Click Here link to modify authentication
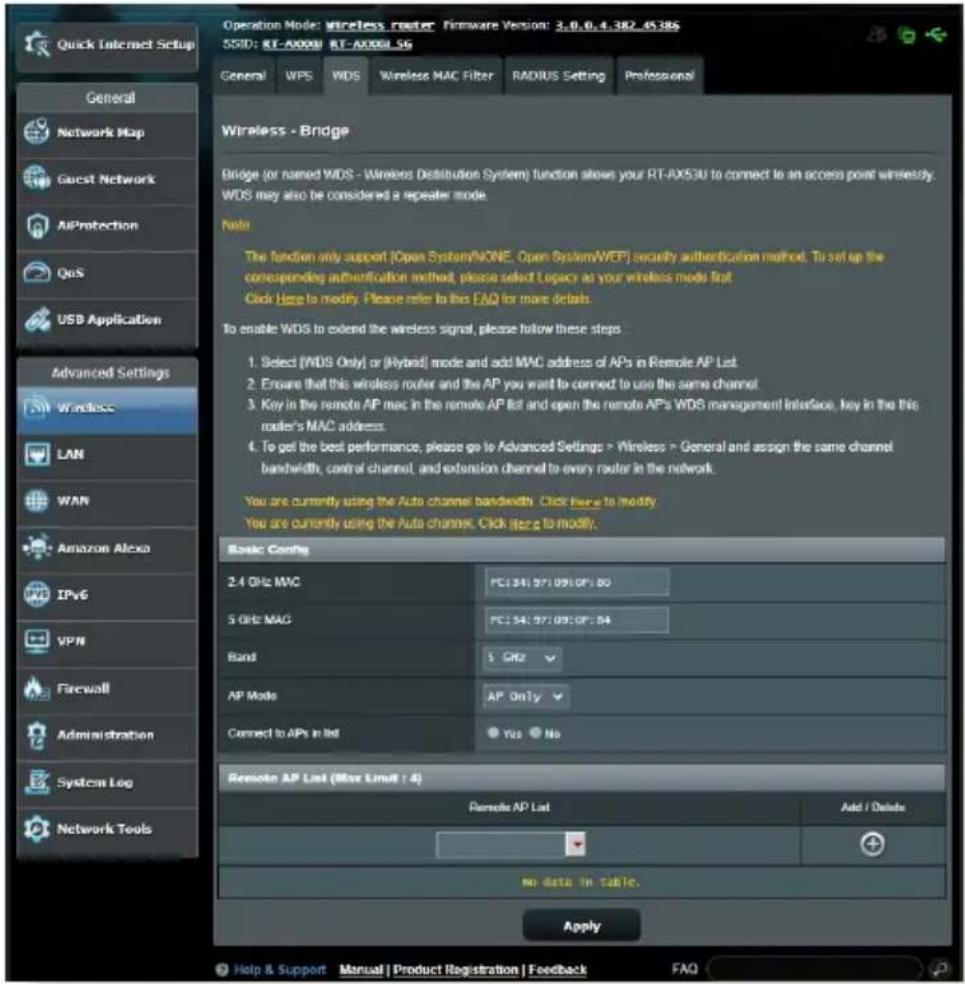965x984 pixels. point(290,299)
